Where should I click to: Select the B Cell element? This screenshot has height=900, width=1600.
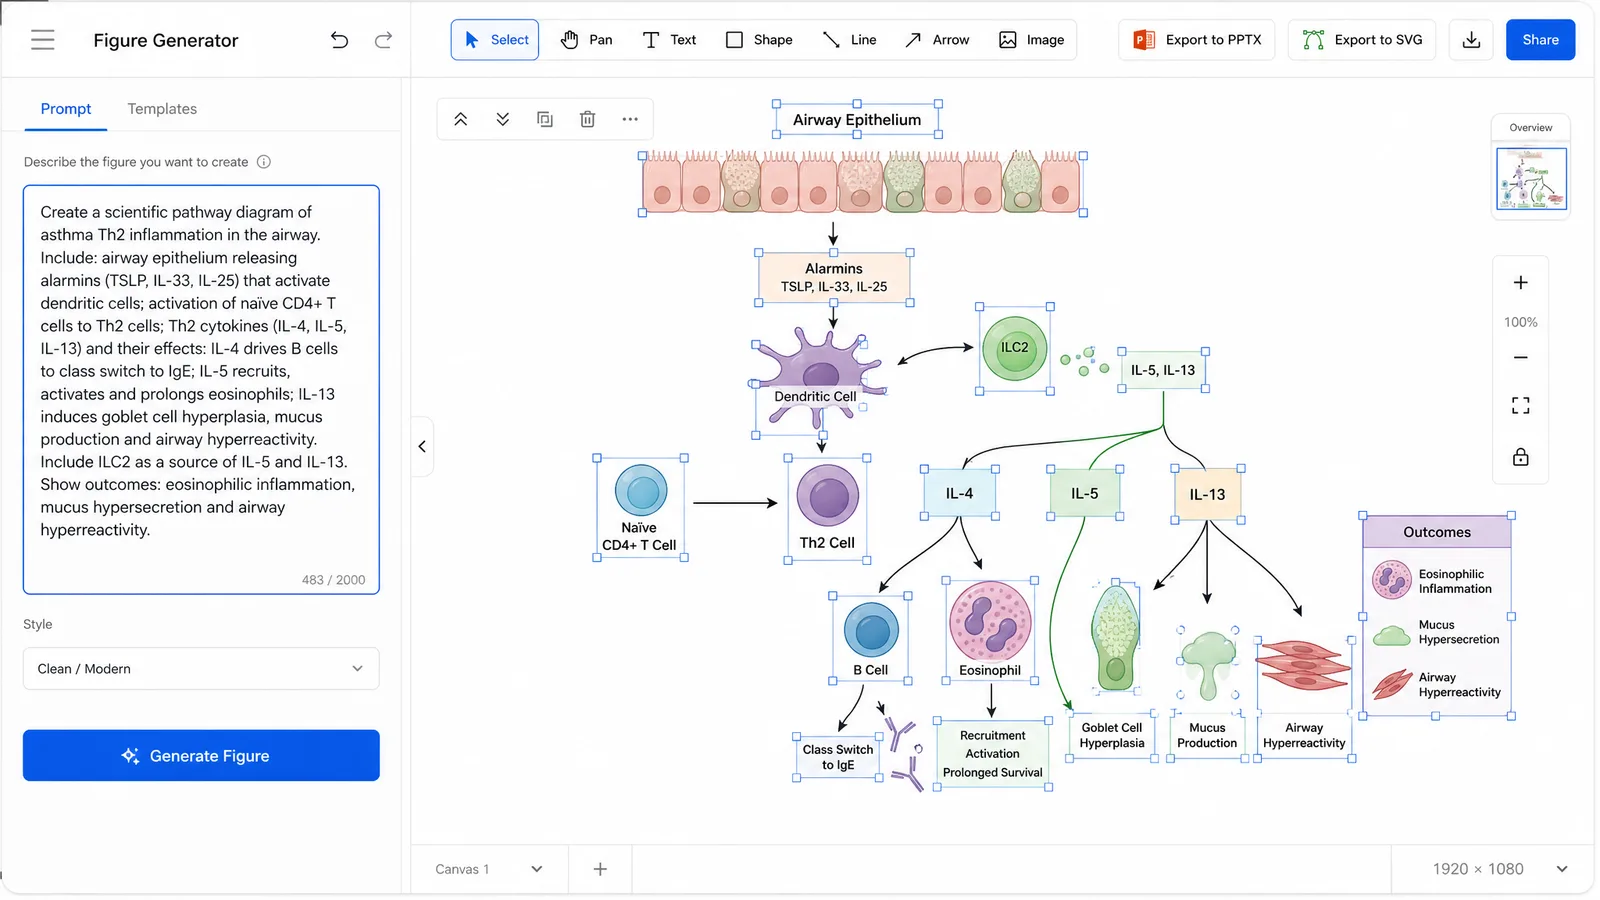click(871, 639)
